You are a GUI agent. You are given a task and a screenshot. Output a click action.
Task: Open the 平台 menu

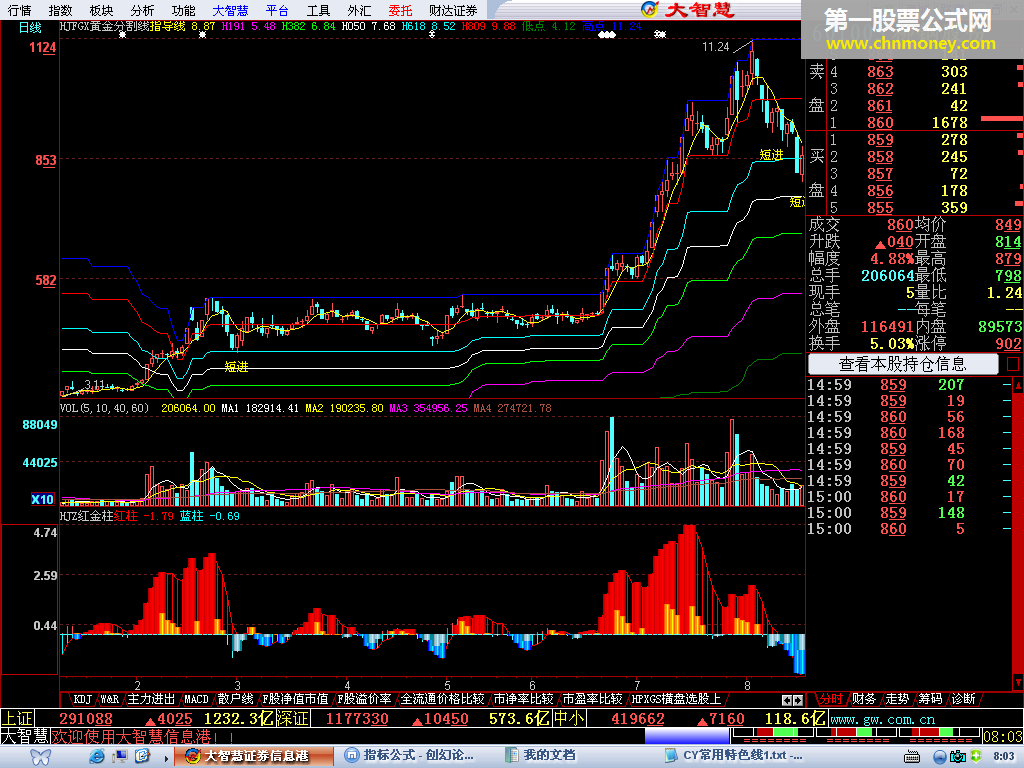click(x=278, y=10)
